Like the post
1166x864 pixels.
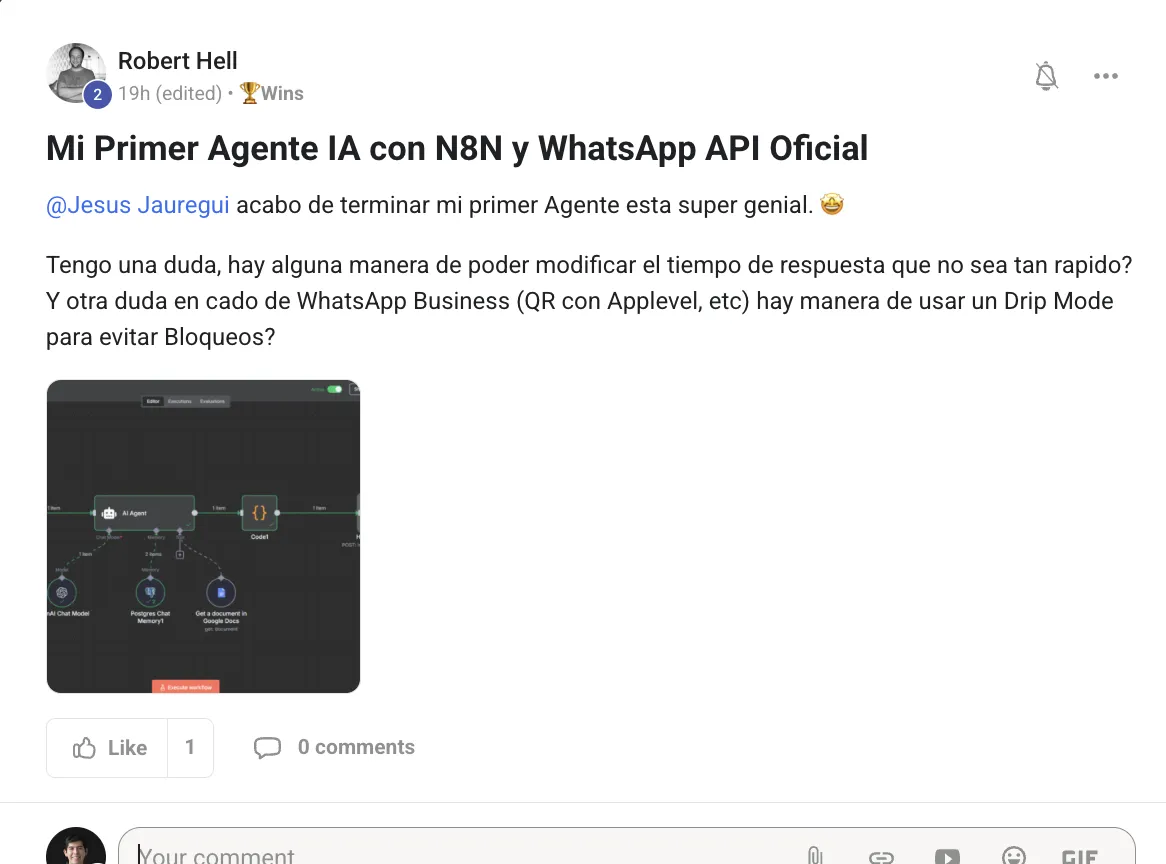108,748
